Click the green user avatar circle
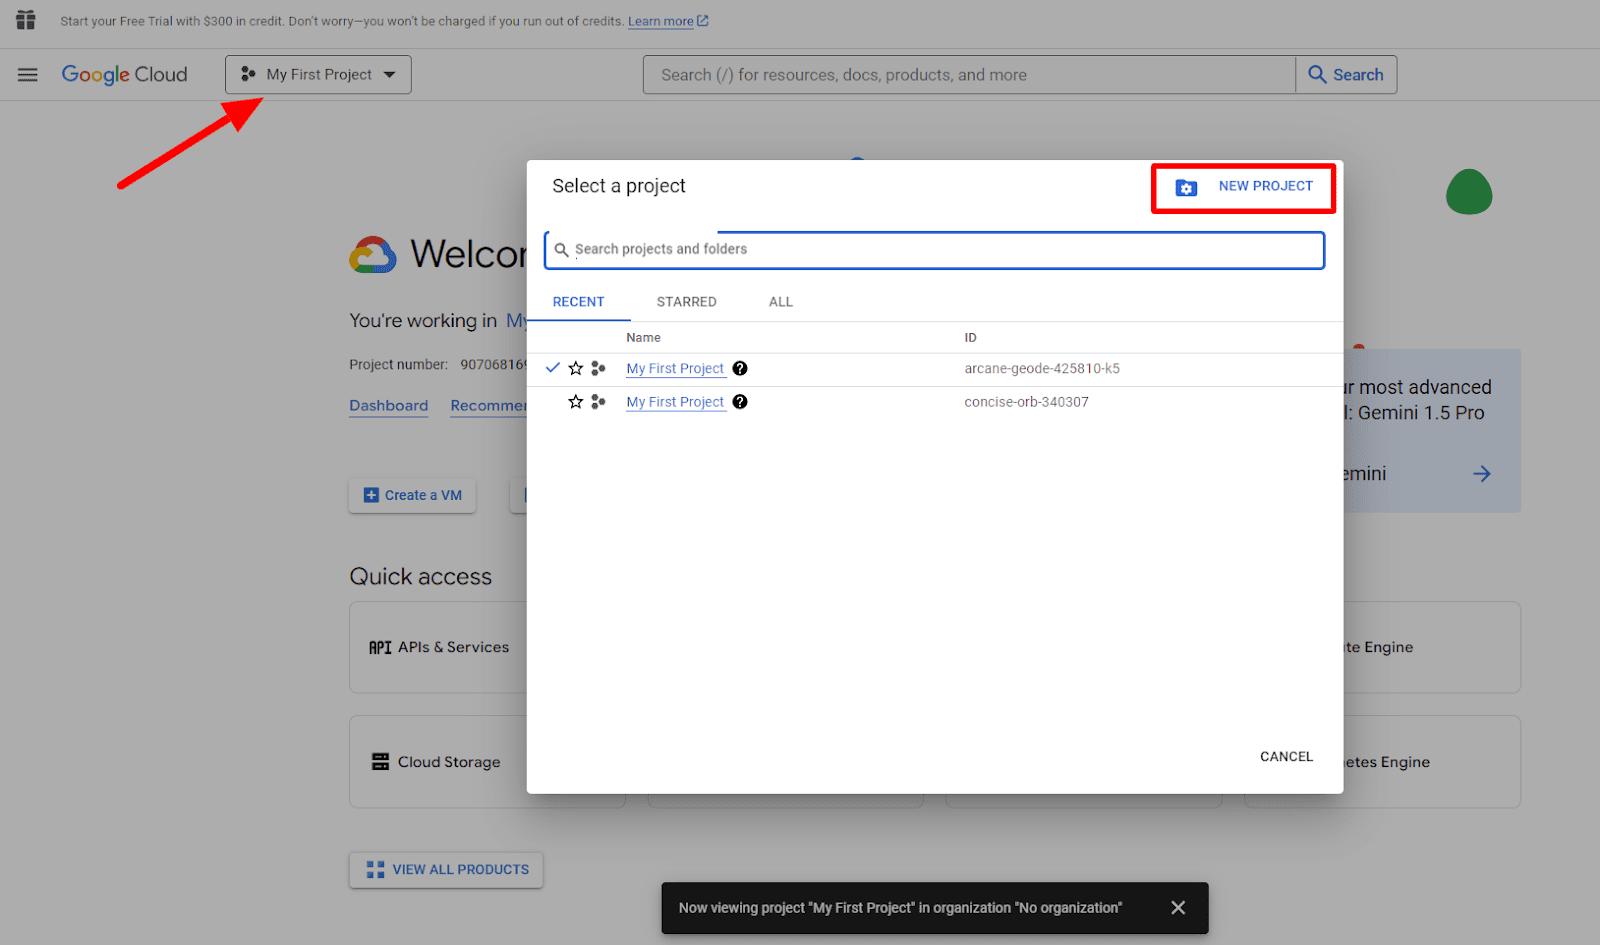The image size is (1600, 945). (x=1468, y=192)
